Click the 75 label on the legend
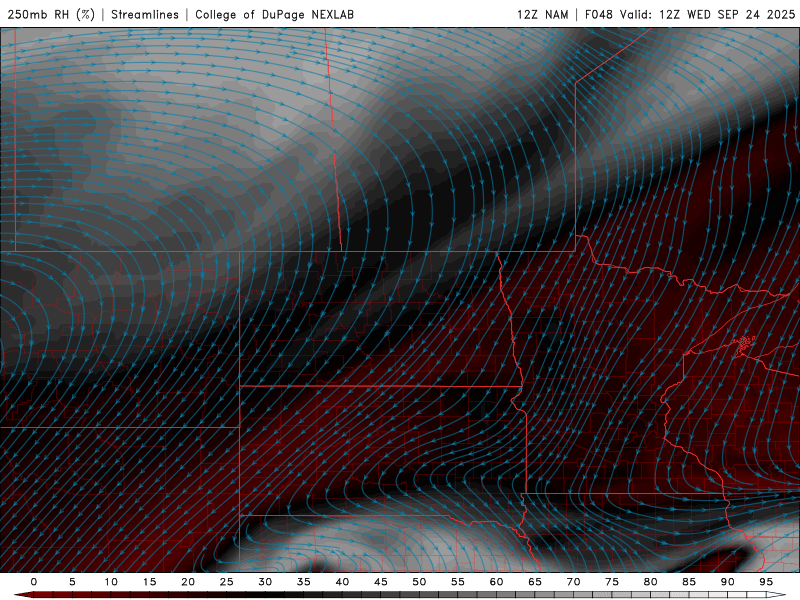The width and height of the screenshot is (800, 600). [612, 582]
